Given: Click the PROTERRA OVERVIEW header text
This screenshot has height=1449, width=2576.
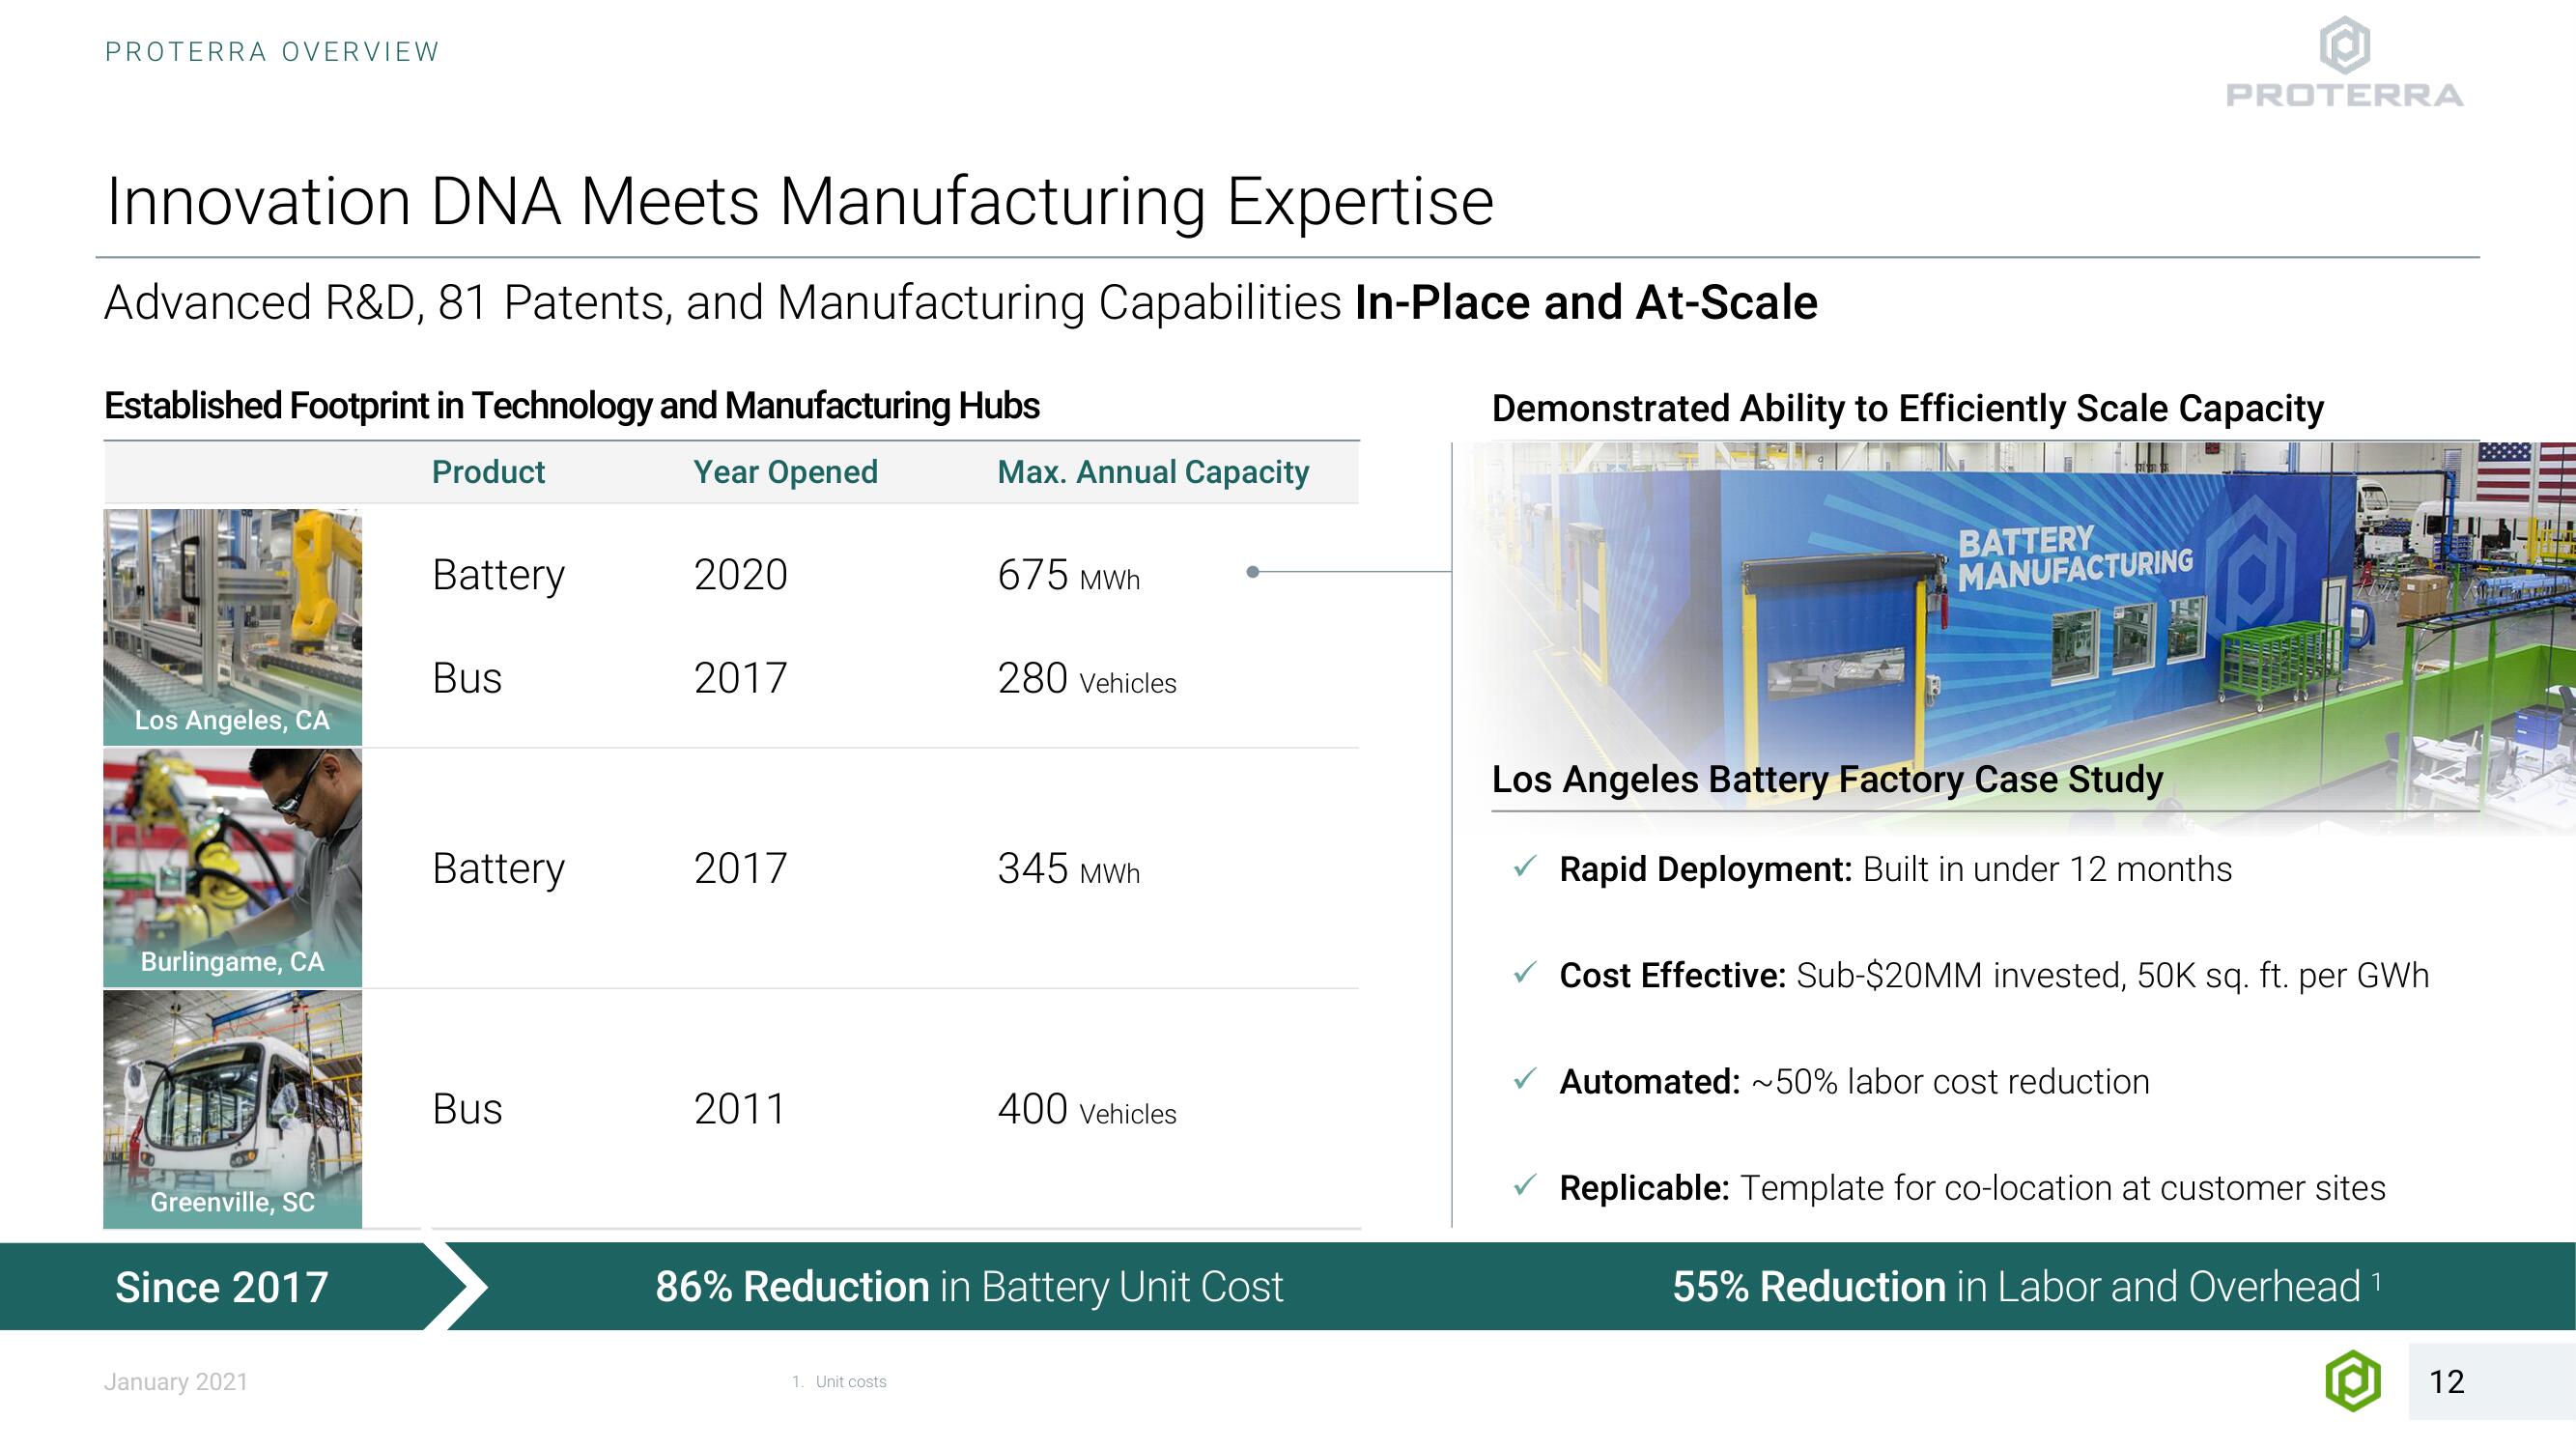Looking at the screenshot, I should (x=272, y=52).
